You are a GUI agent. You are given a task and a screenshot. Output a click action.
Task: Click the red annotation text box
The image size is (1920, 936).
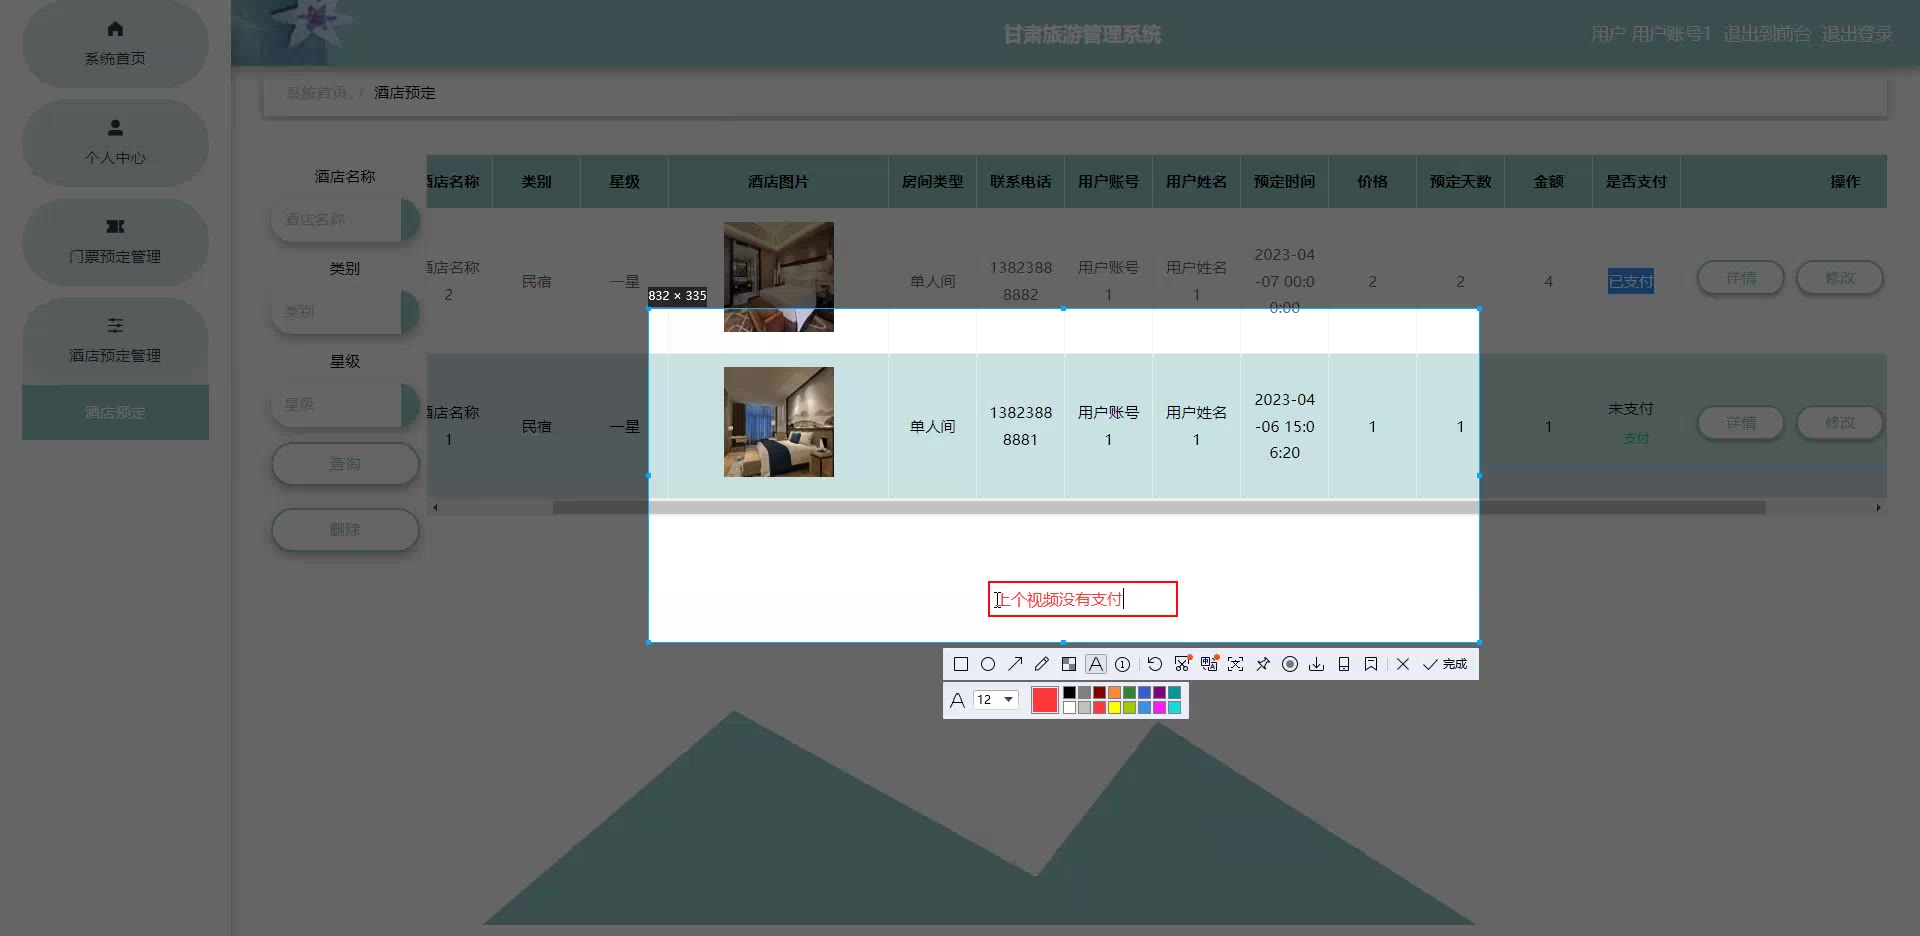coord(1083,599)
